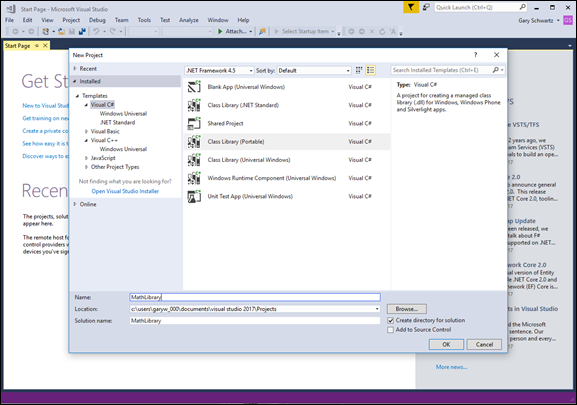Click the pin icon on Start Page tab
The height and width of the screenshot is (405, 577).
[x=37, y=46]
